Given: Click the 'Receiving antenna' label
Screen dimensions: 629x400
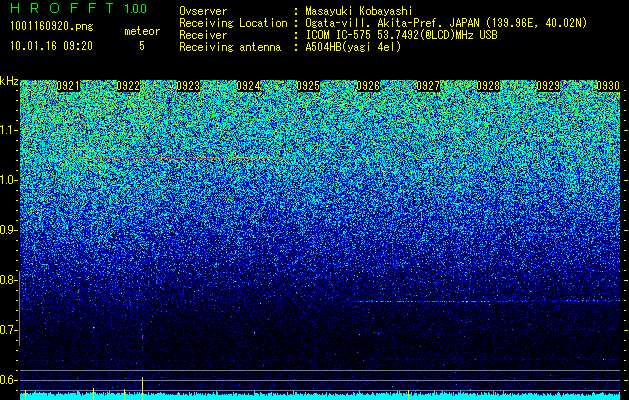Looking at the screenshot, I should pos(230,47).
